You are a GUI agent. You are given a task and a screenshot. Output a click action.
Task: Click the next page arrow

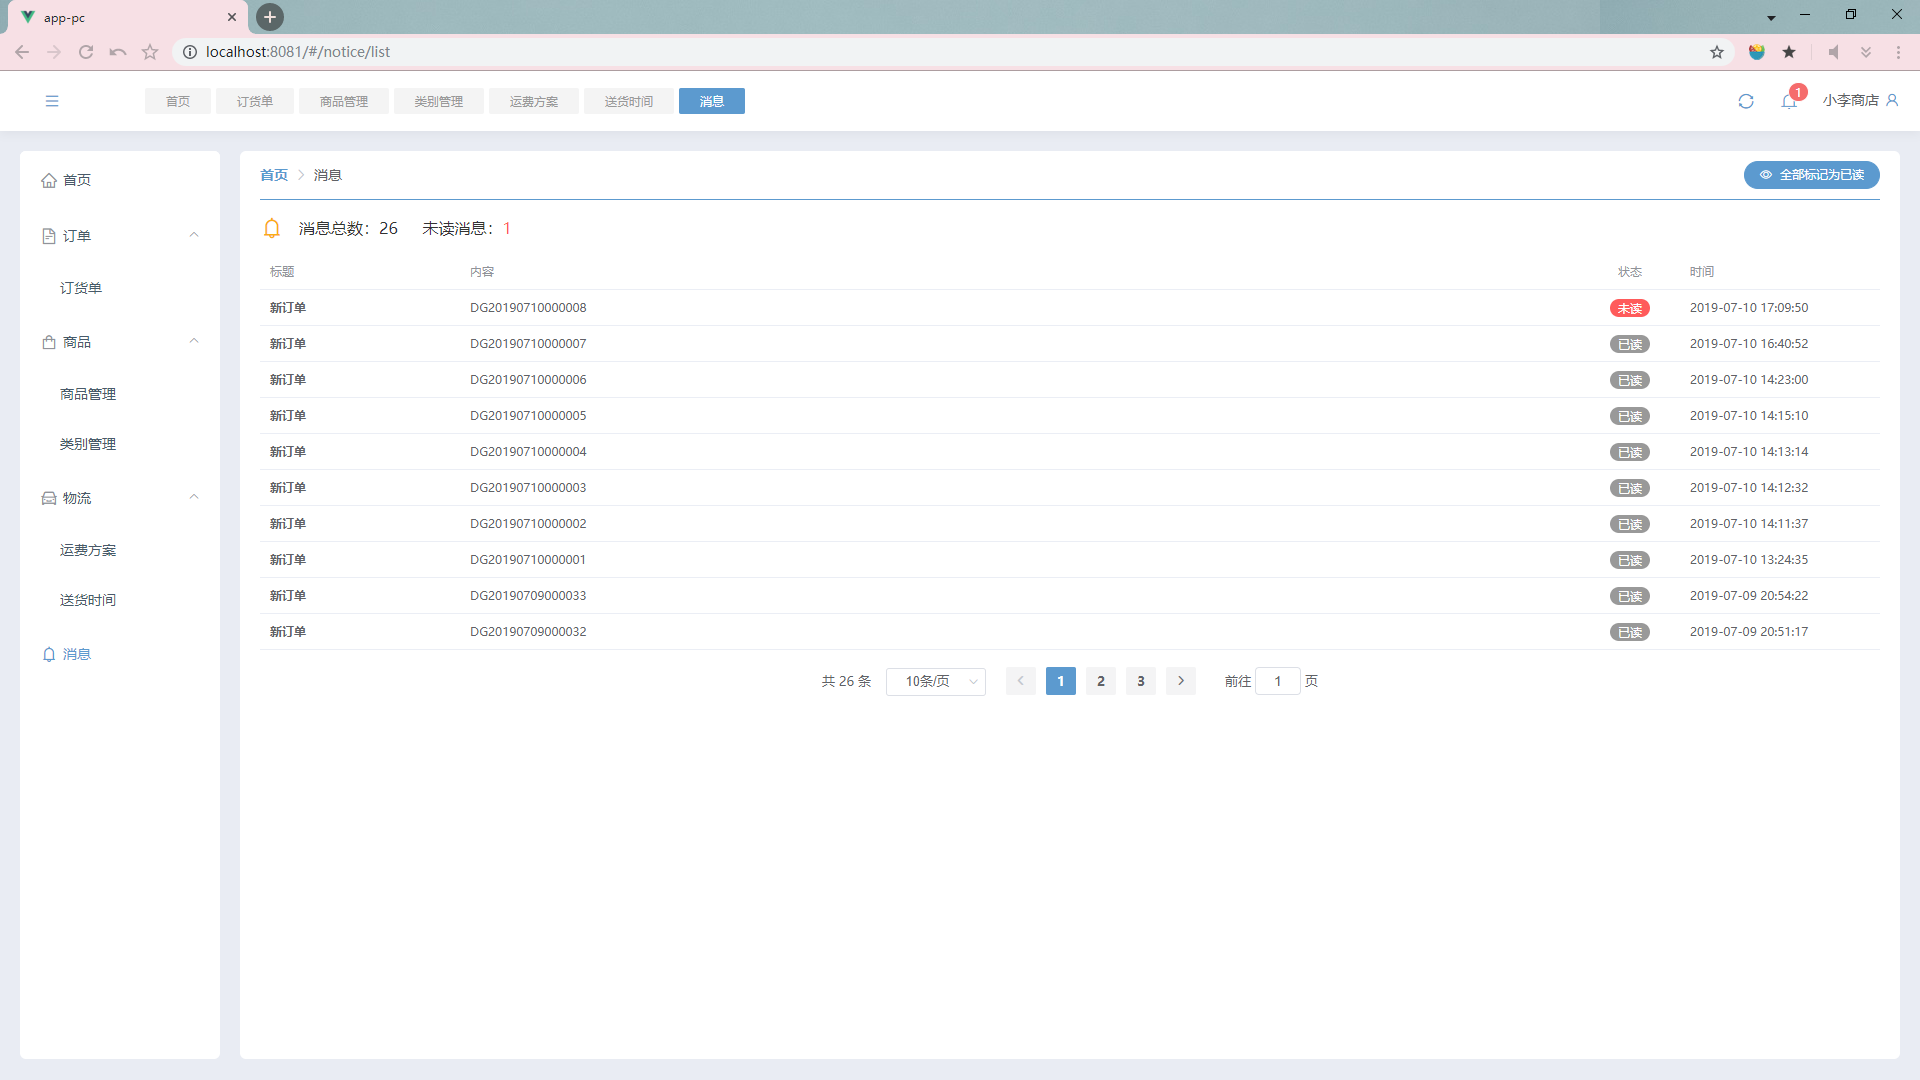1180,681
